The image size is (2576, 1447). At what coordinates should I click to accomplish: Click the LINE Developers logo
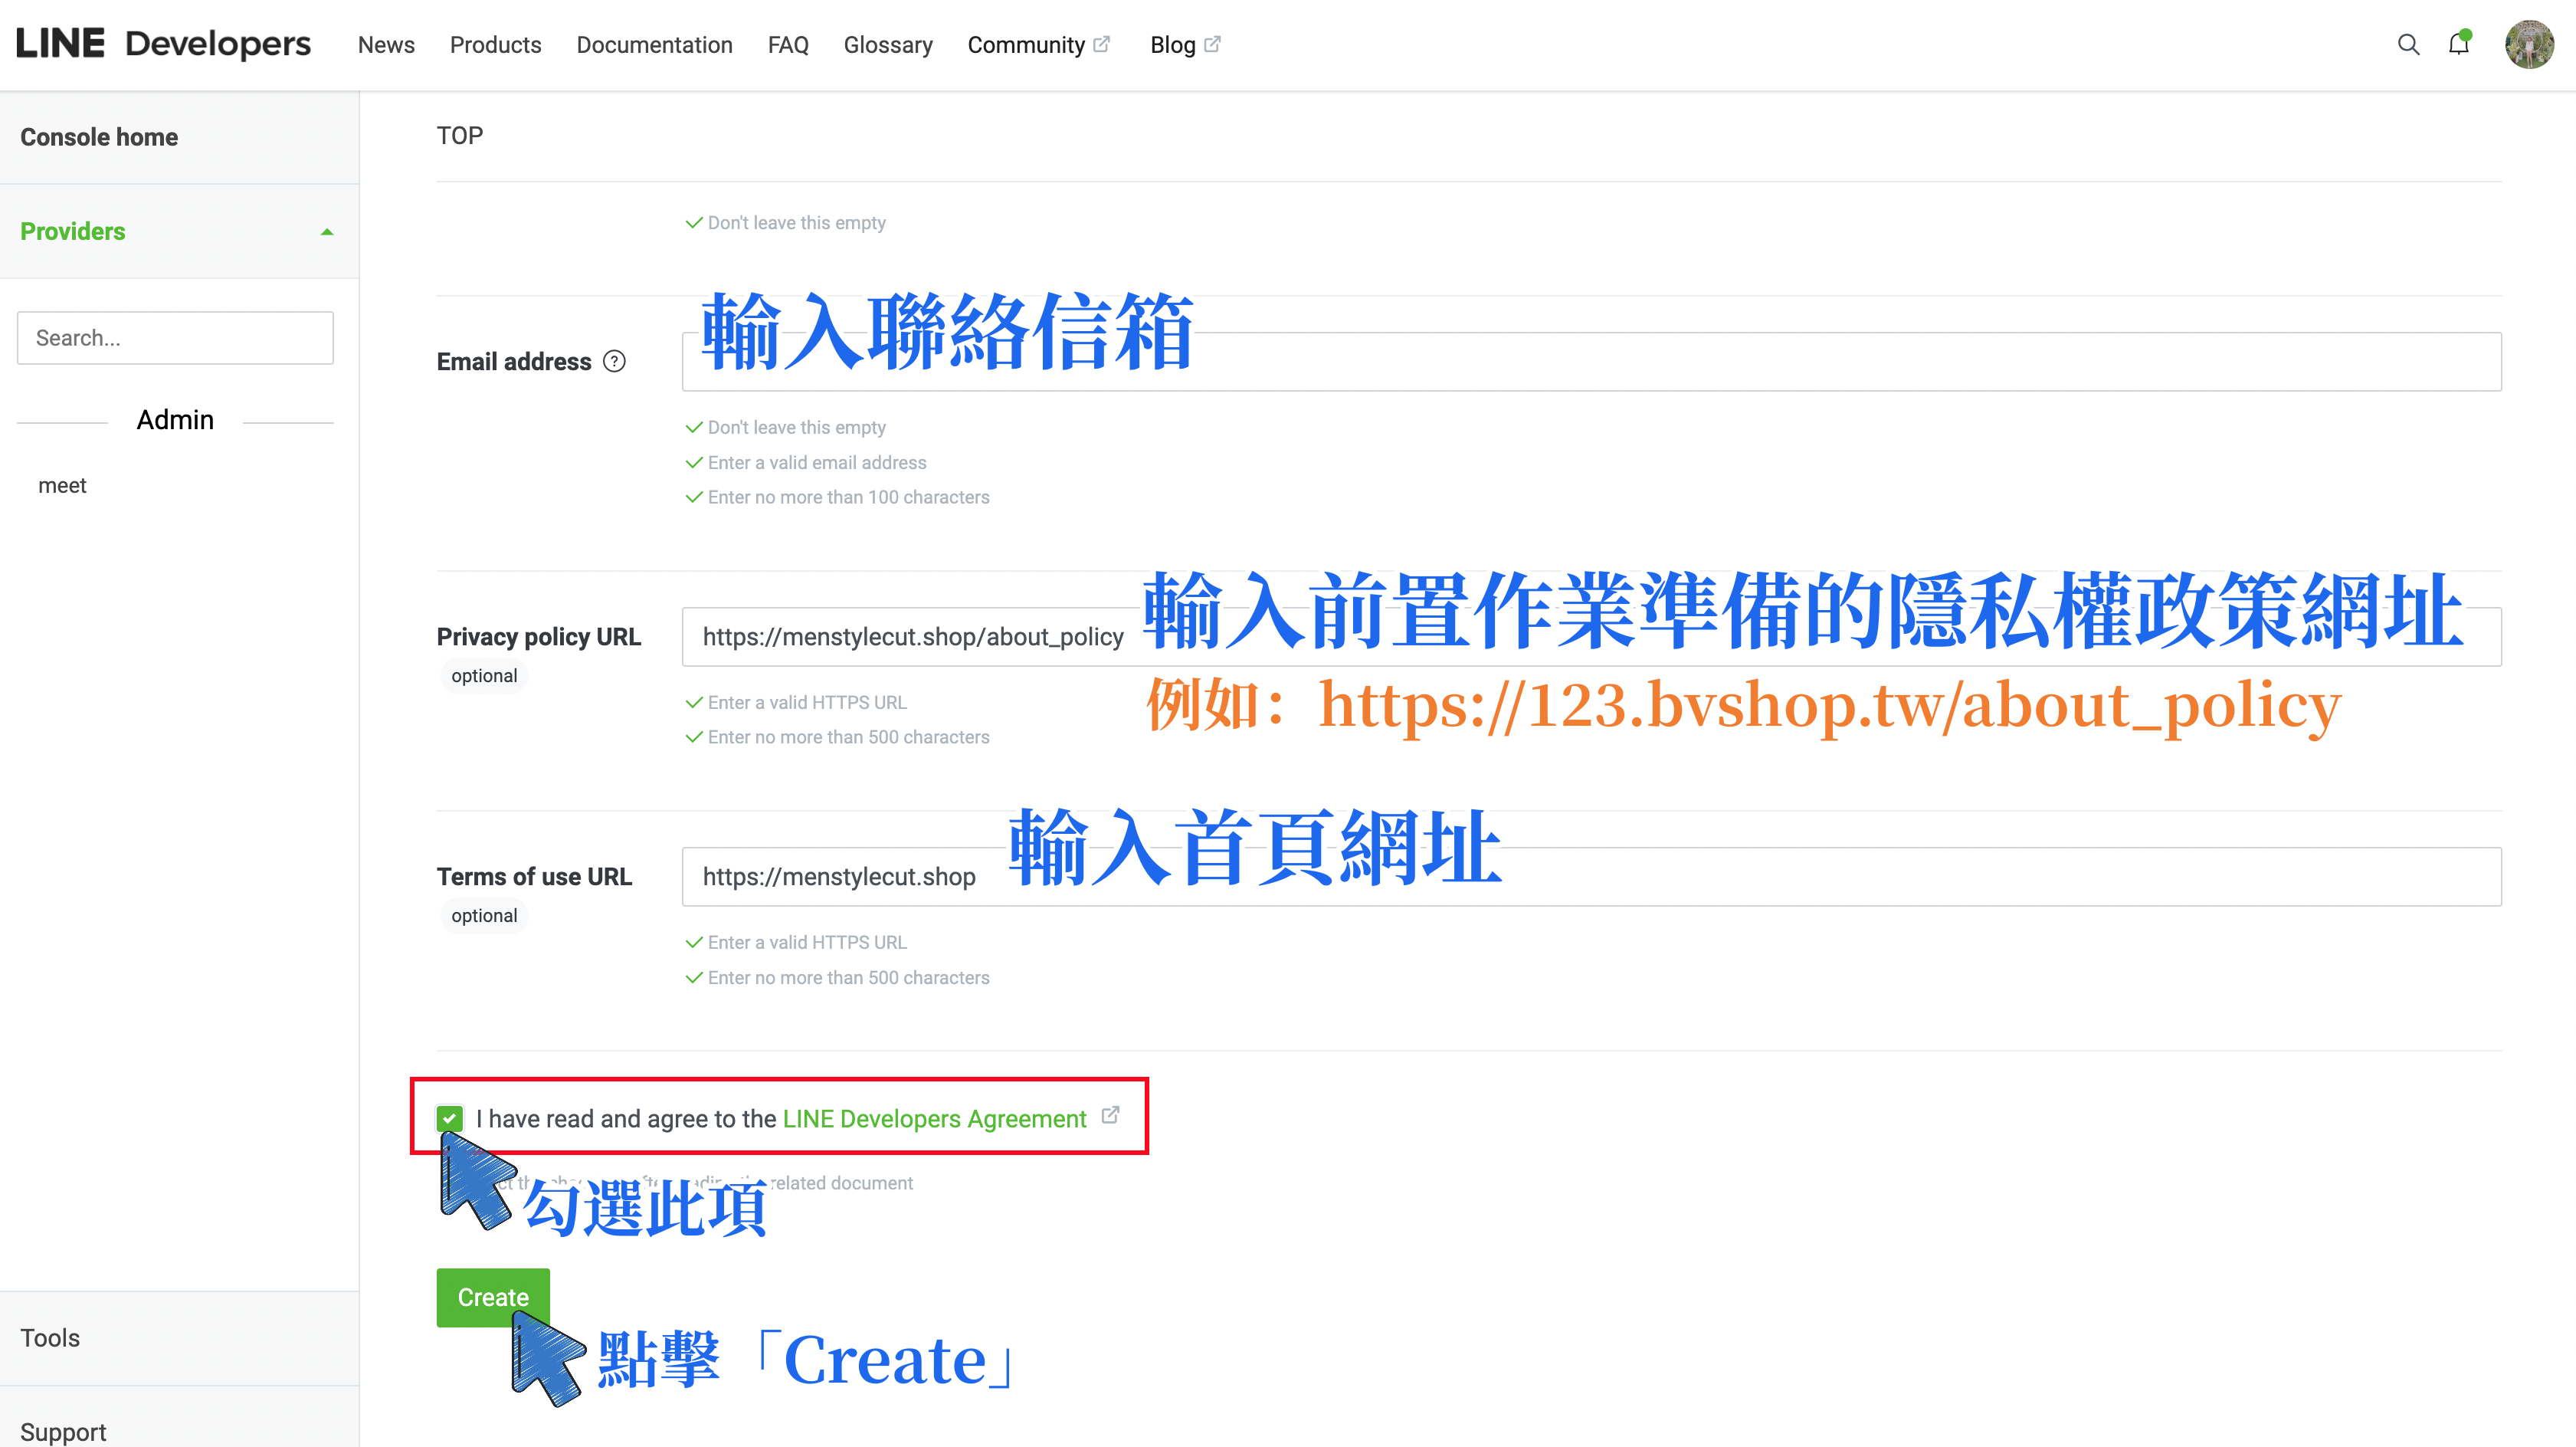coord(163,44)
